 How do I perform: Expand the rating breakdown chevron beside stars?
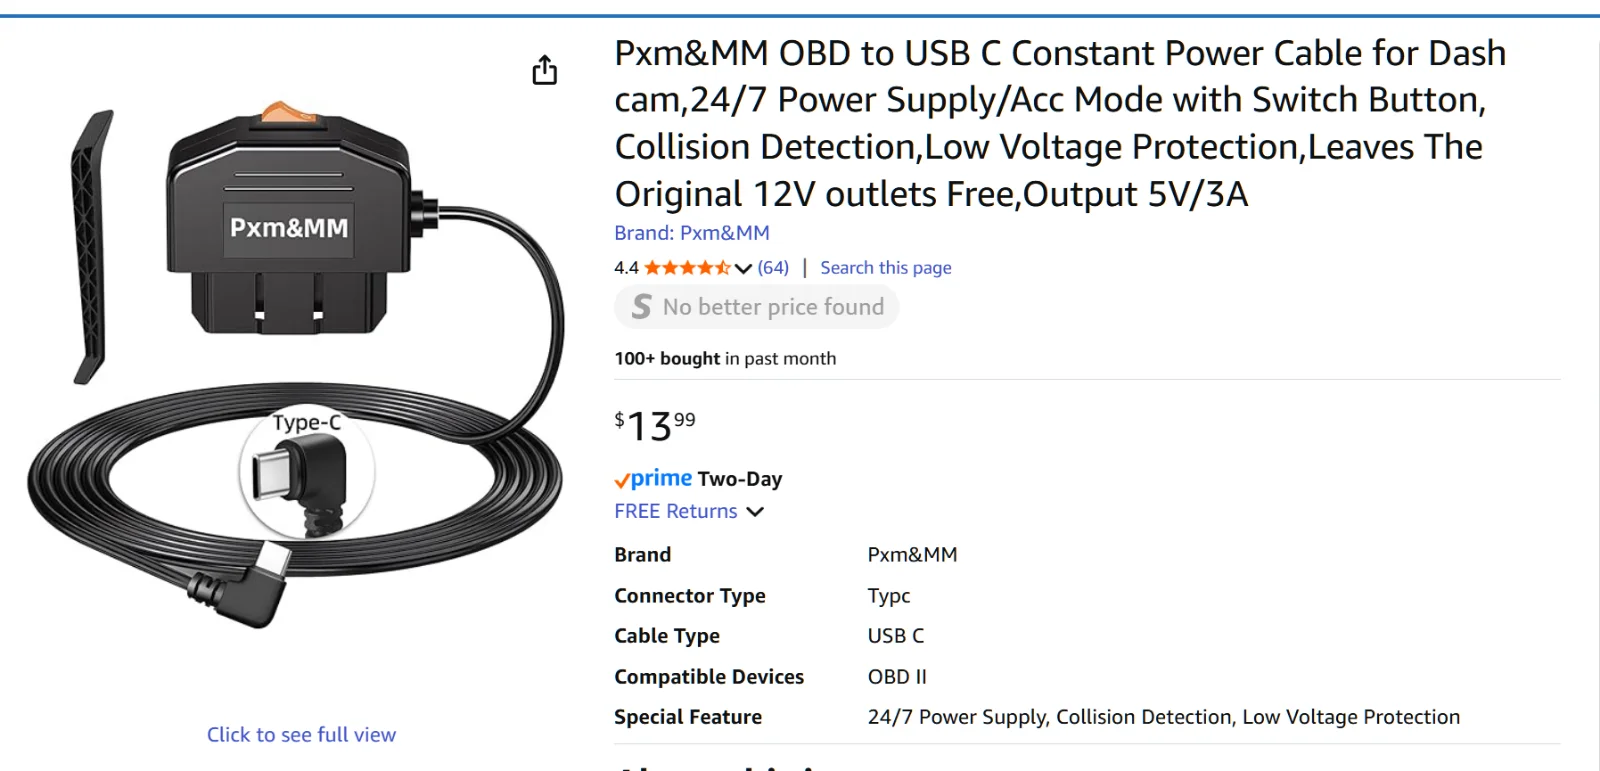coord(743,268)
